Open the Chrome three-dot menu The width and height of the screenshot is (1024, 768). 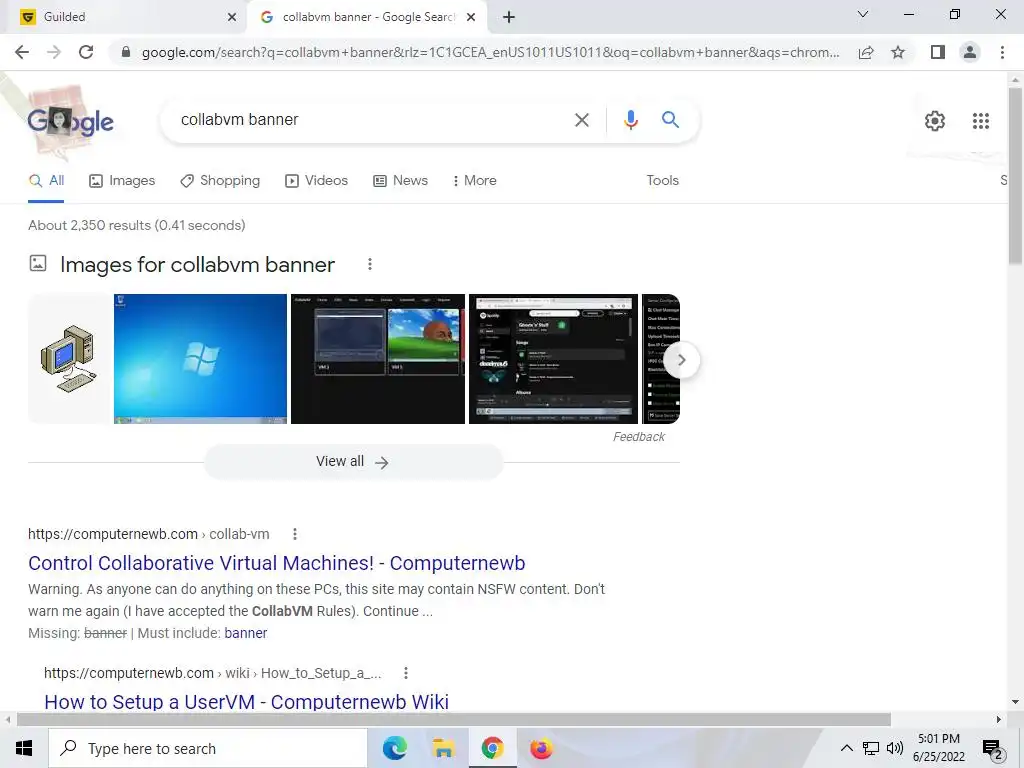point(1002,52)
